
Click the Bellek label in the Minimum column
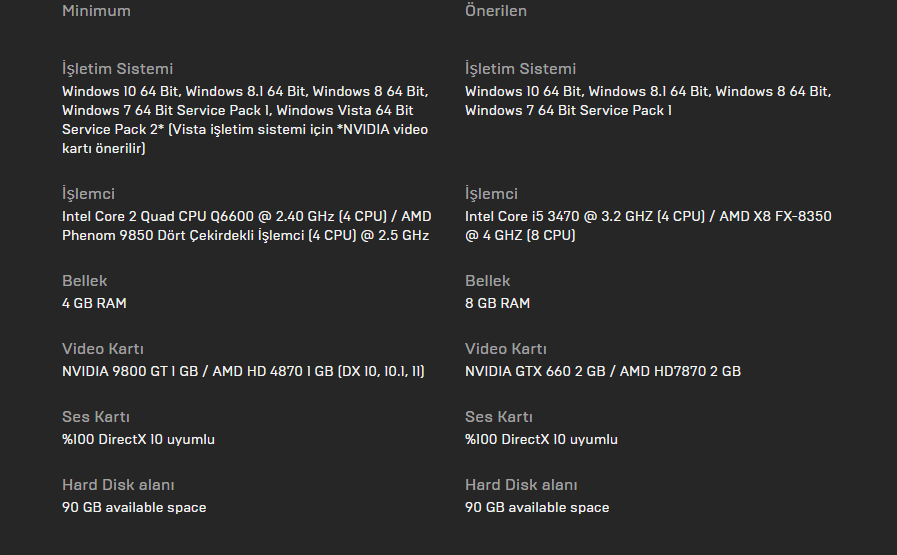click(x=84, y=281)
